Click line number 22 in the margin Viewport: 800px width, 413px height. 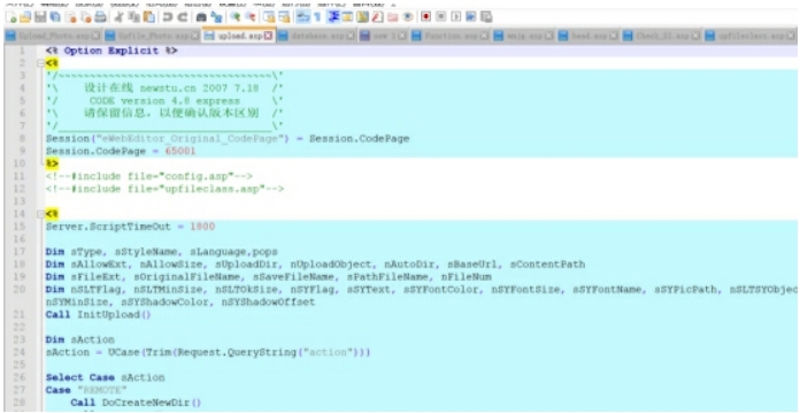(21, 327)
